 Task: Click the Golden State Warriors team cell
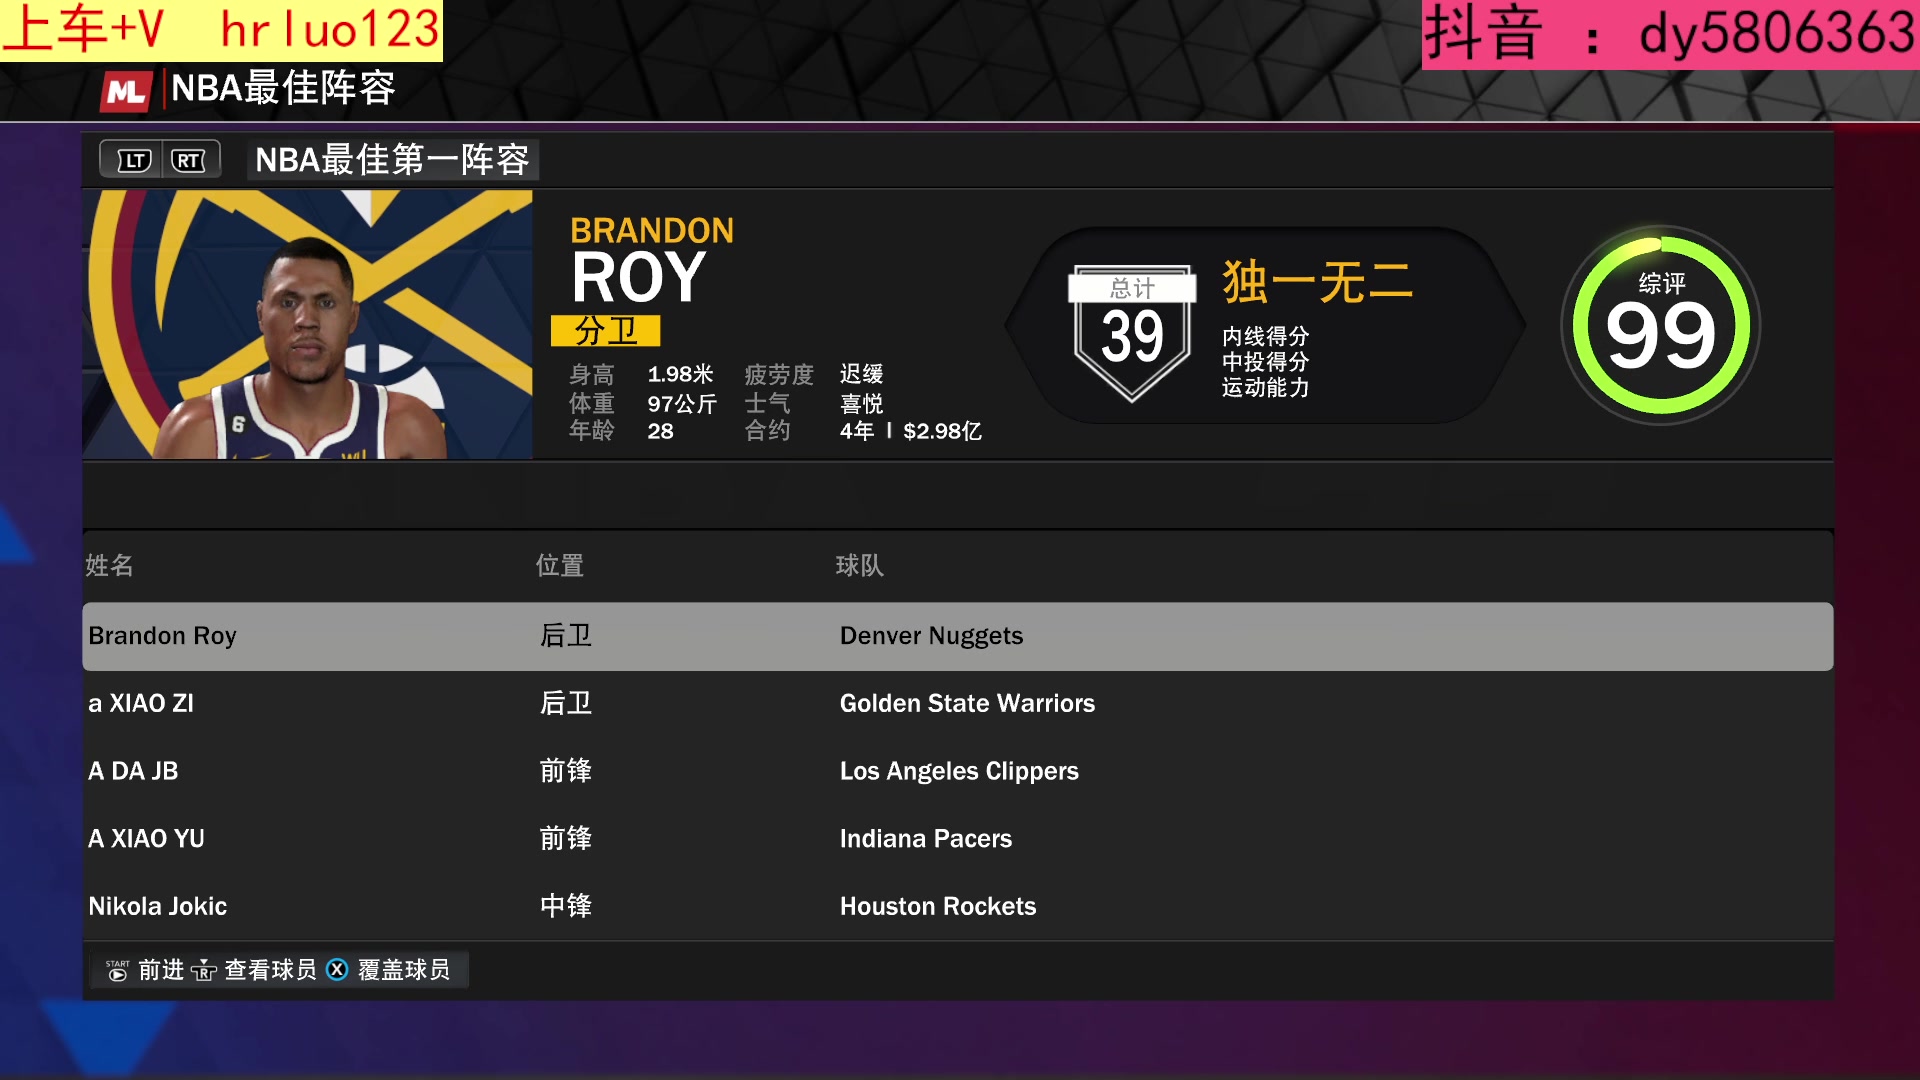[967, 704]
